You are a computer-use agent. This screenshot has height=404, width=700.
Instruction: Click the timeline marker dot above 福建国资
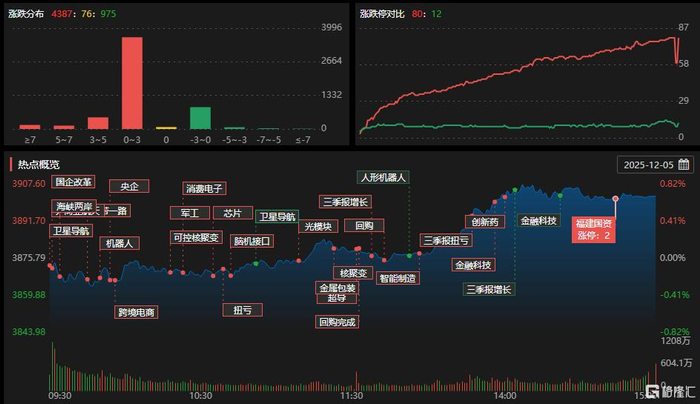(x=615, y=198)
